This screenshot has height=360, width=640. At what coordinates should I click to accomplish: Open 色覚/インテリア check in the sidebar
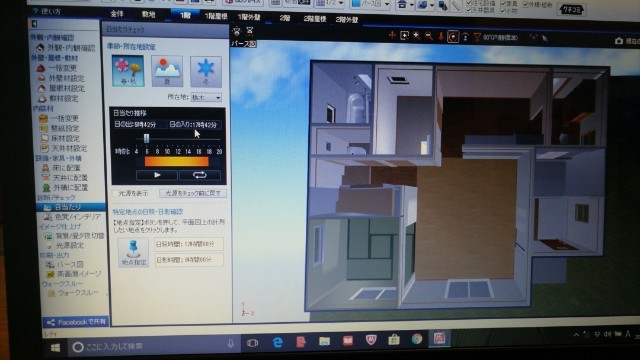click(72, 217)
